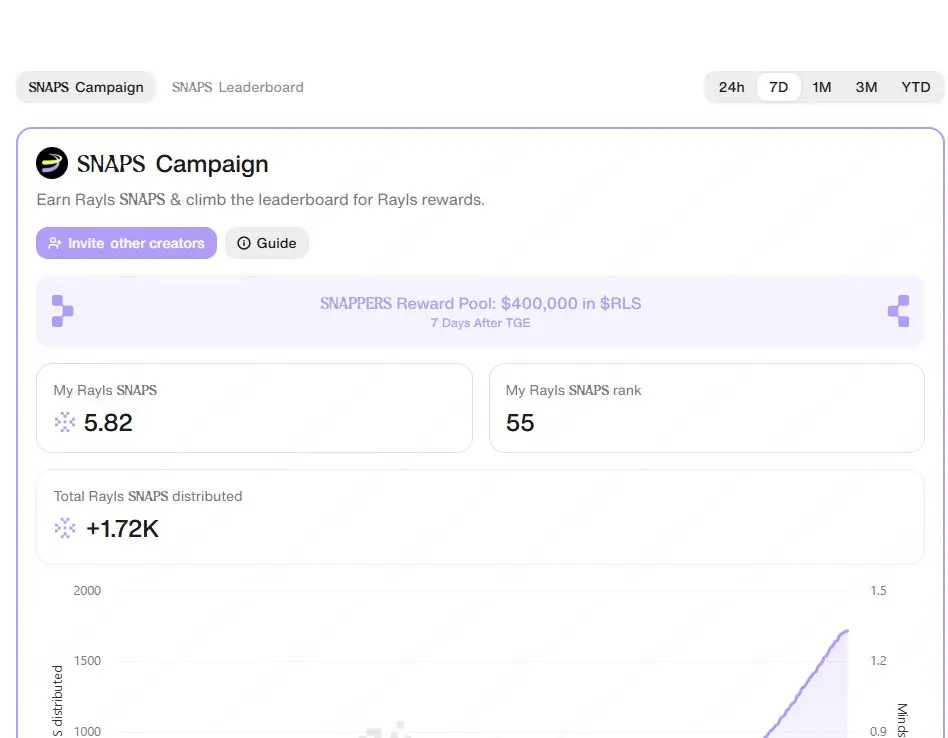The image size is (948, 738).
Task: Click the 'My Rayls SNAPS rank' label
Action: 573,390
